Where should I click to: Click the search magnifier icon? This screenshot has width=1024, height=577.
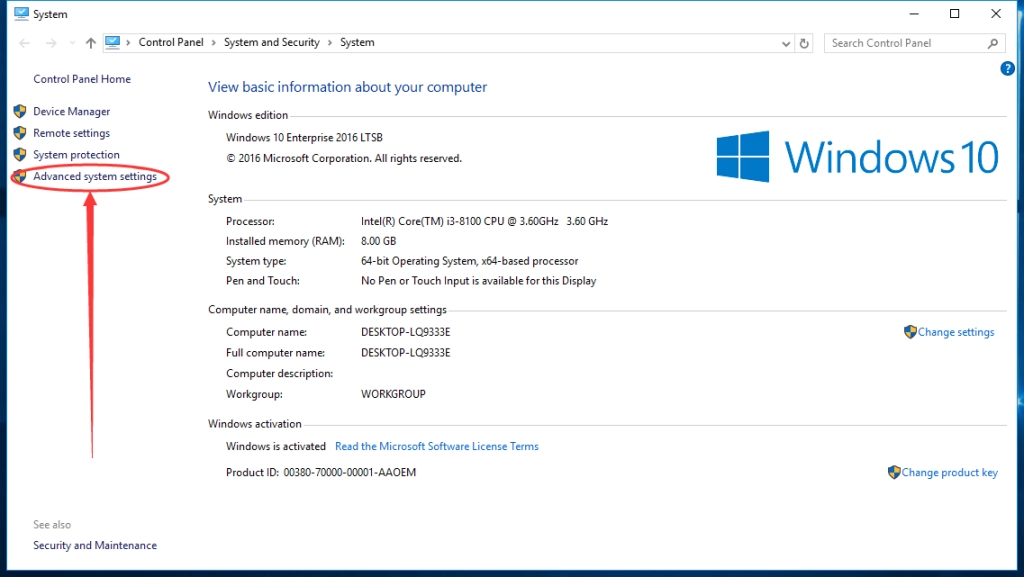click(x=993, y=44)
